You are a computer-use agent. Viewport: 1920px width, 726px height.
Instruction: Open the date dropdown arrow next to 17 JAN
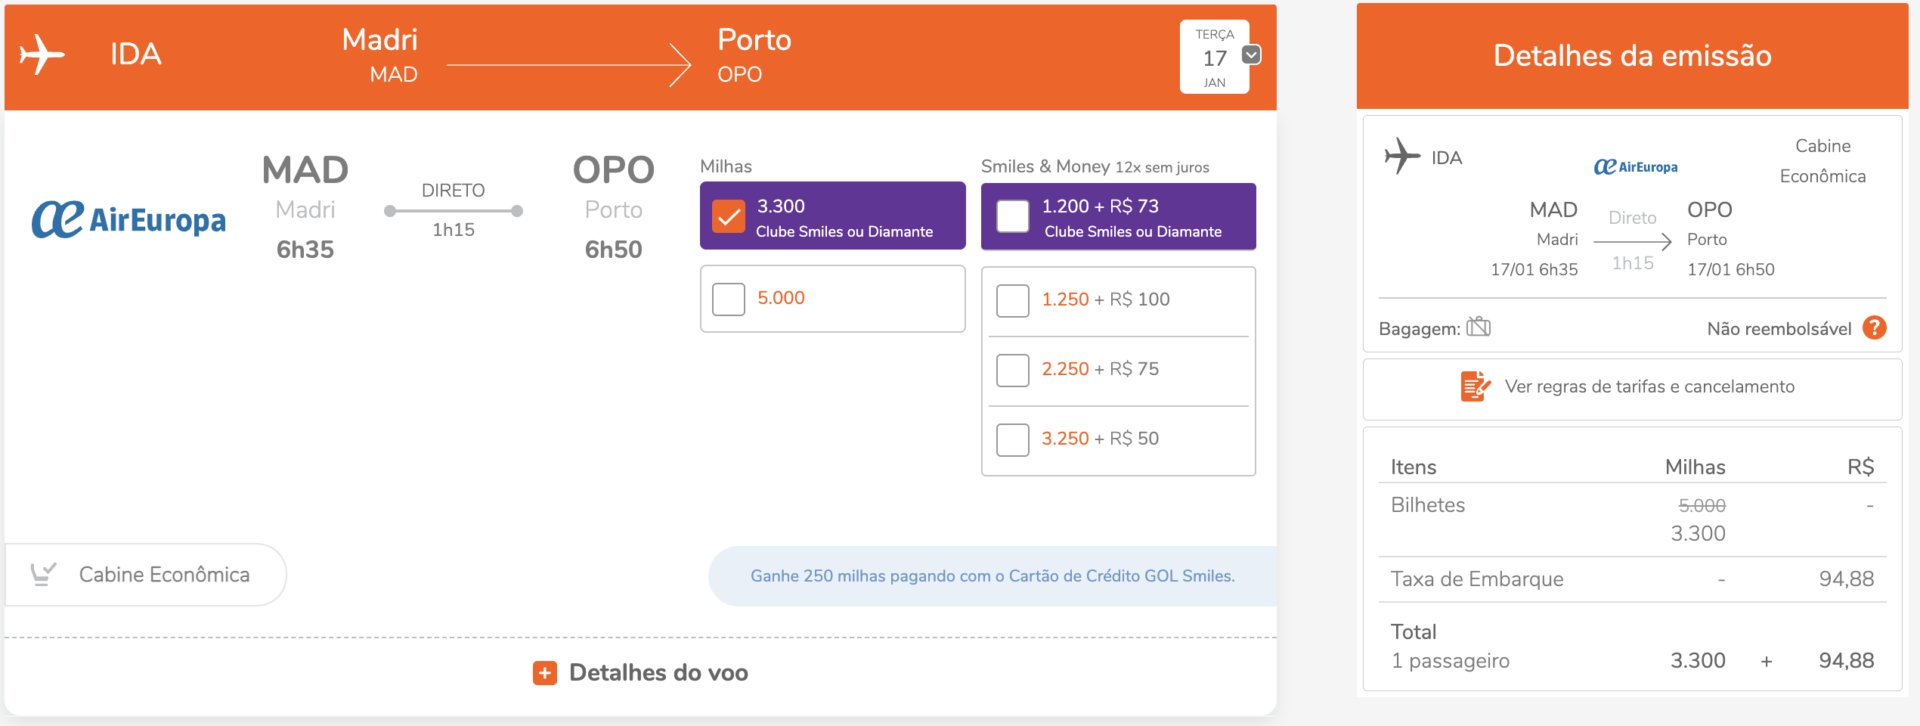point(1251,55)
